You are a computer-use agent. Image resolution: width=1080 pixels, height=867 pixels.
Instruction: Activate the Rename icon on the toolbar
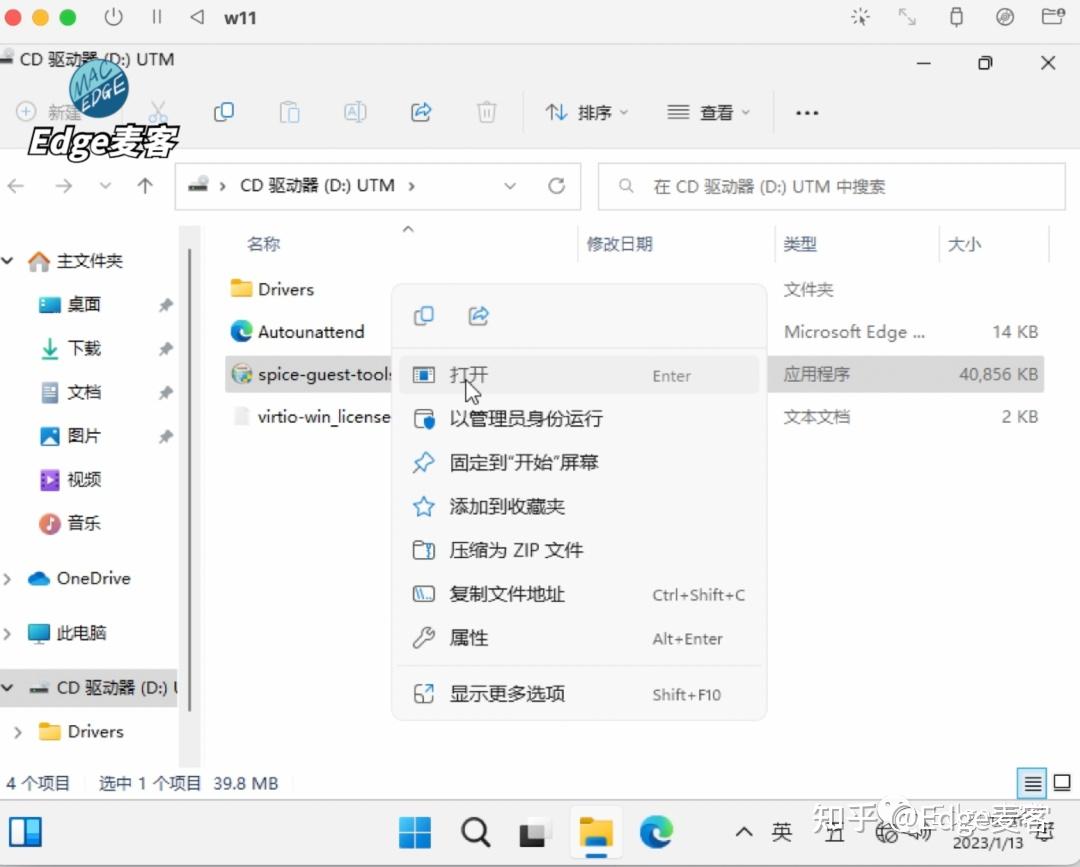pyautogui.click(x=356, y=112)
